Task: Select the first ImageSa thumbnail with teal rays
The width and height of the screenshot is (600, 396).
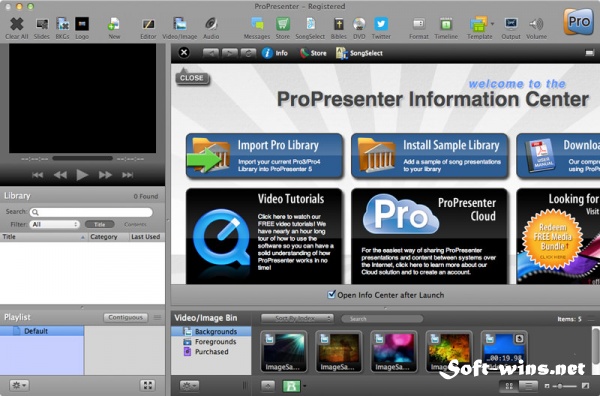Action: tap(284, 352)
